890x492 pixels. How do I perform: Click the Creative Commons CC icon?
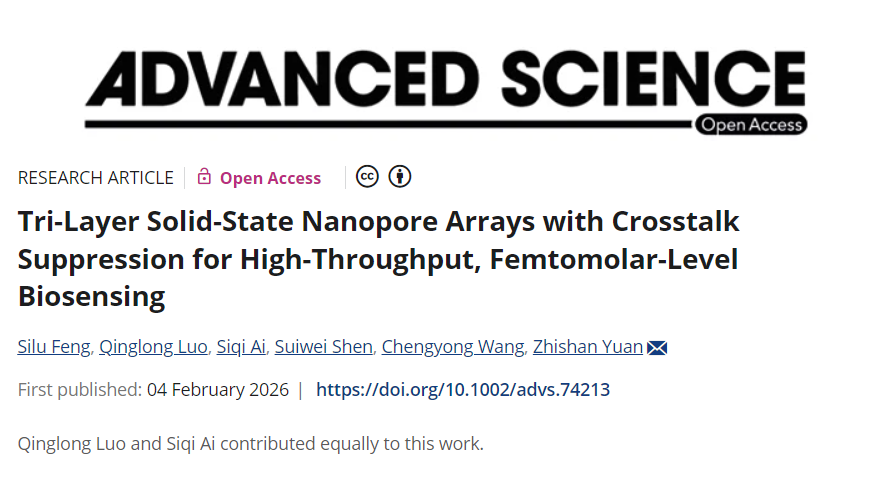(x=367, y=177)
